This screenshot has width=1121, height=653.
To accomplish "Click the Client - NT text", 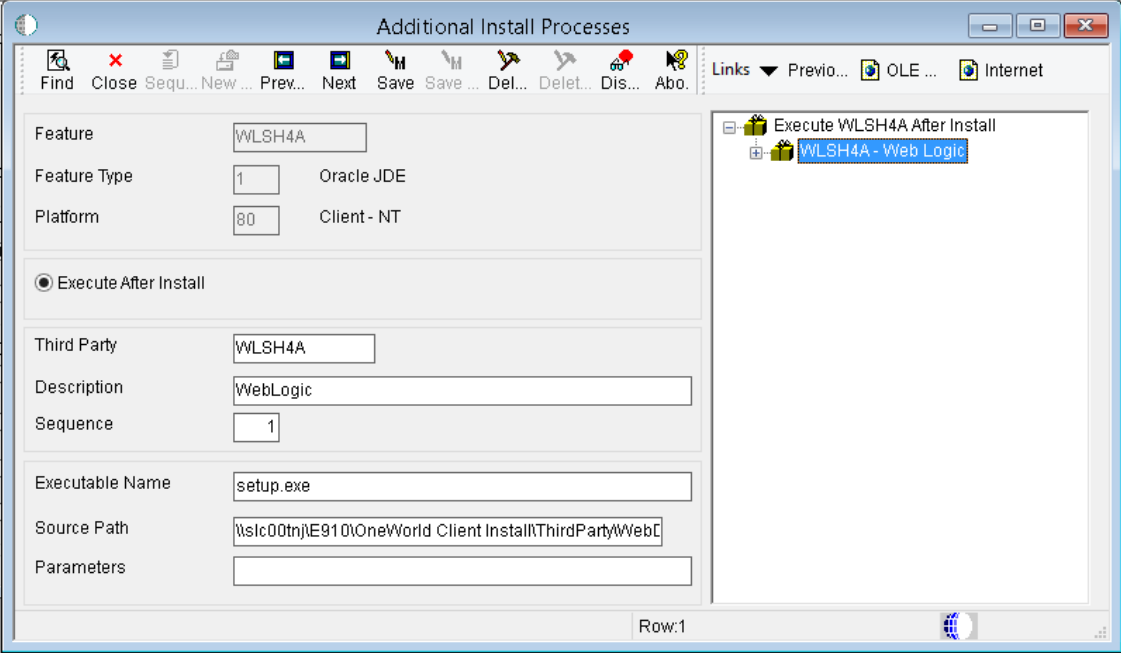I will (360, 217).
